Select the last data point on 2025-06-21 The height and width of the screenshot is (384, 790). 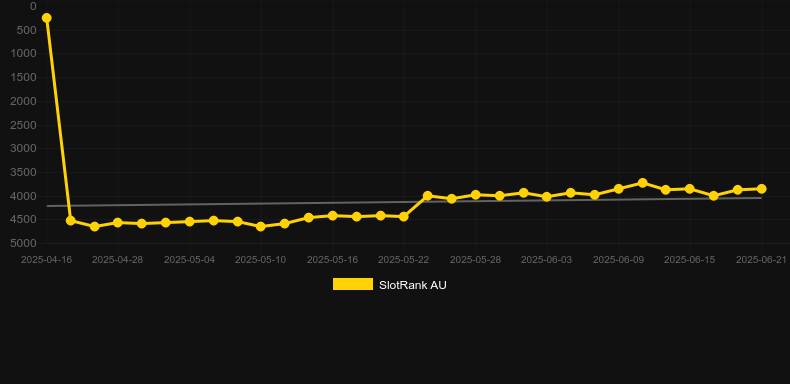[761, 188]
